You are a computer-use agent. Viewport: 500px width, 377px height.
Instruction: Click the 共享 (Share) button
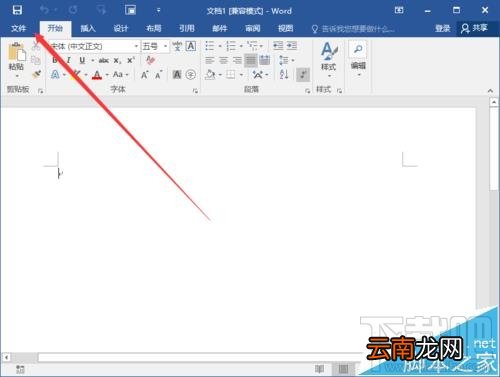point(474,28)
